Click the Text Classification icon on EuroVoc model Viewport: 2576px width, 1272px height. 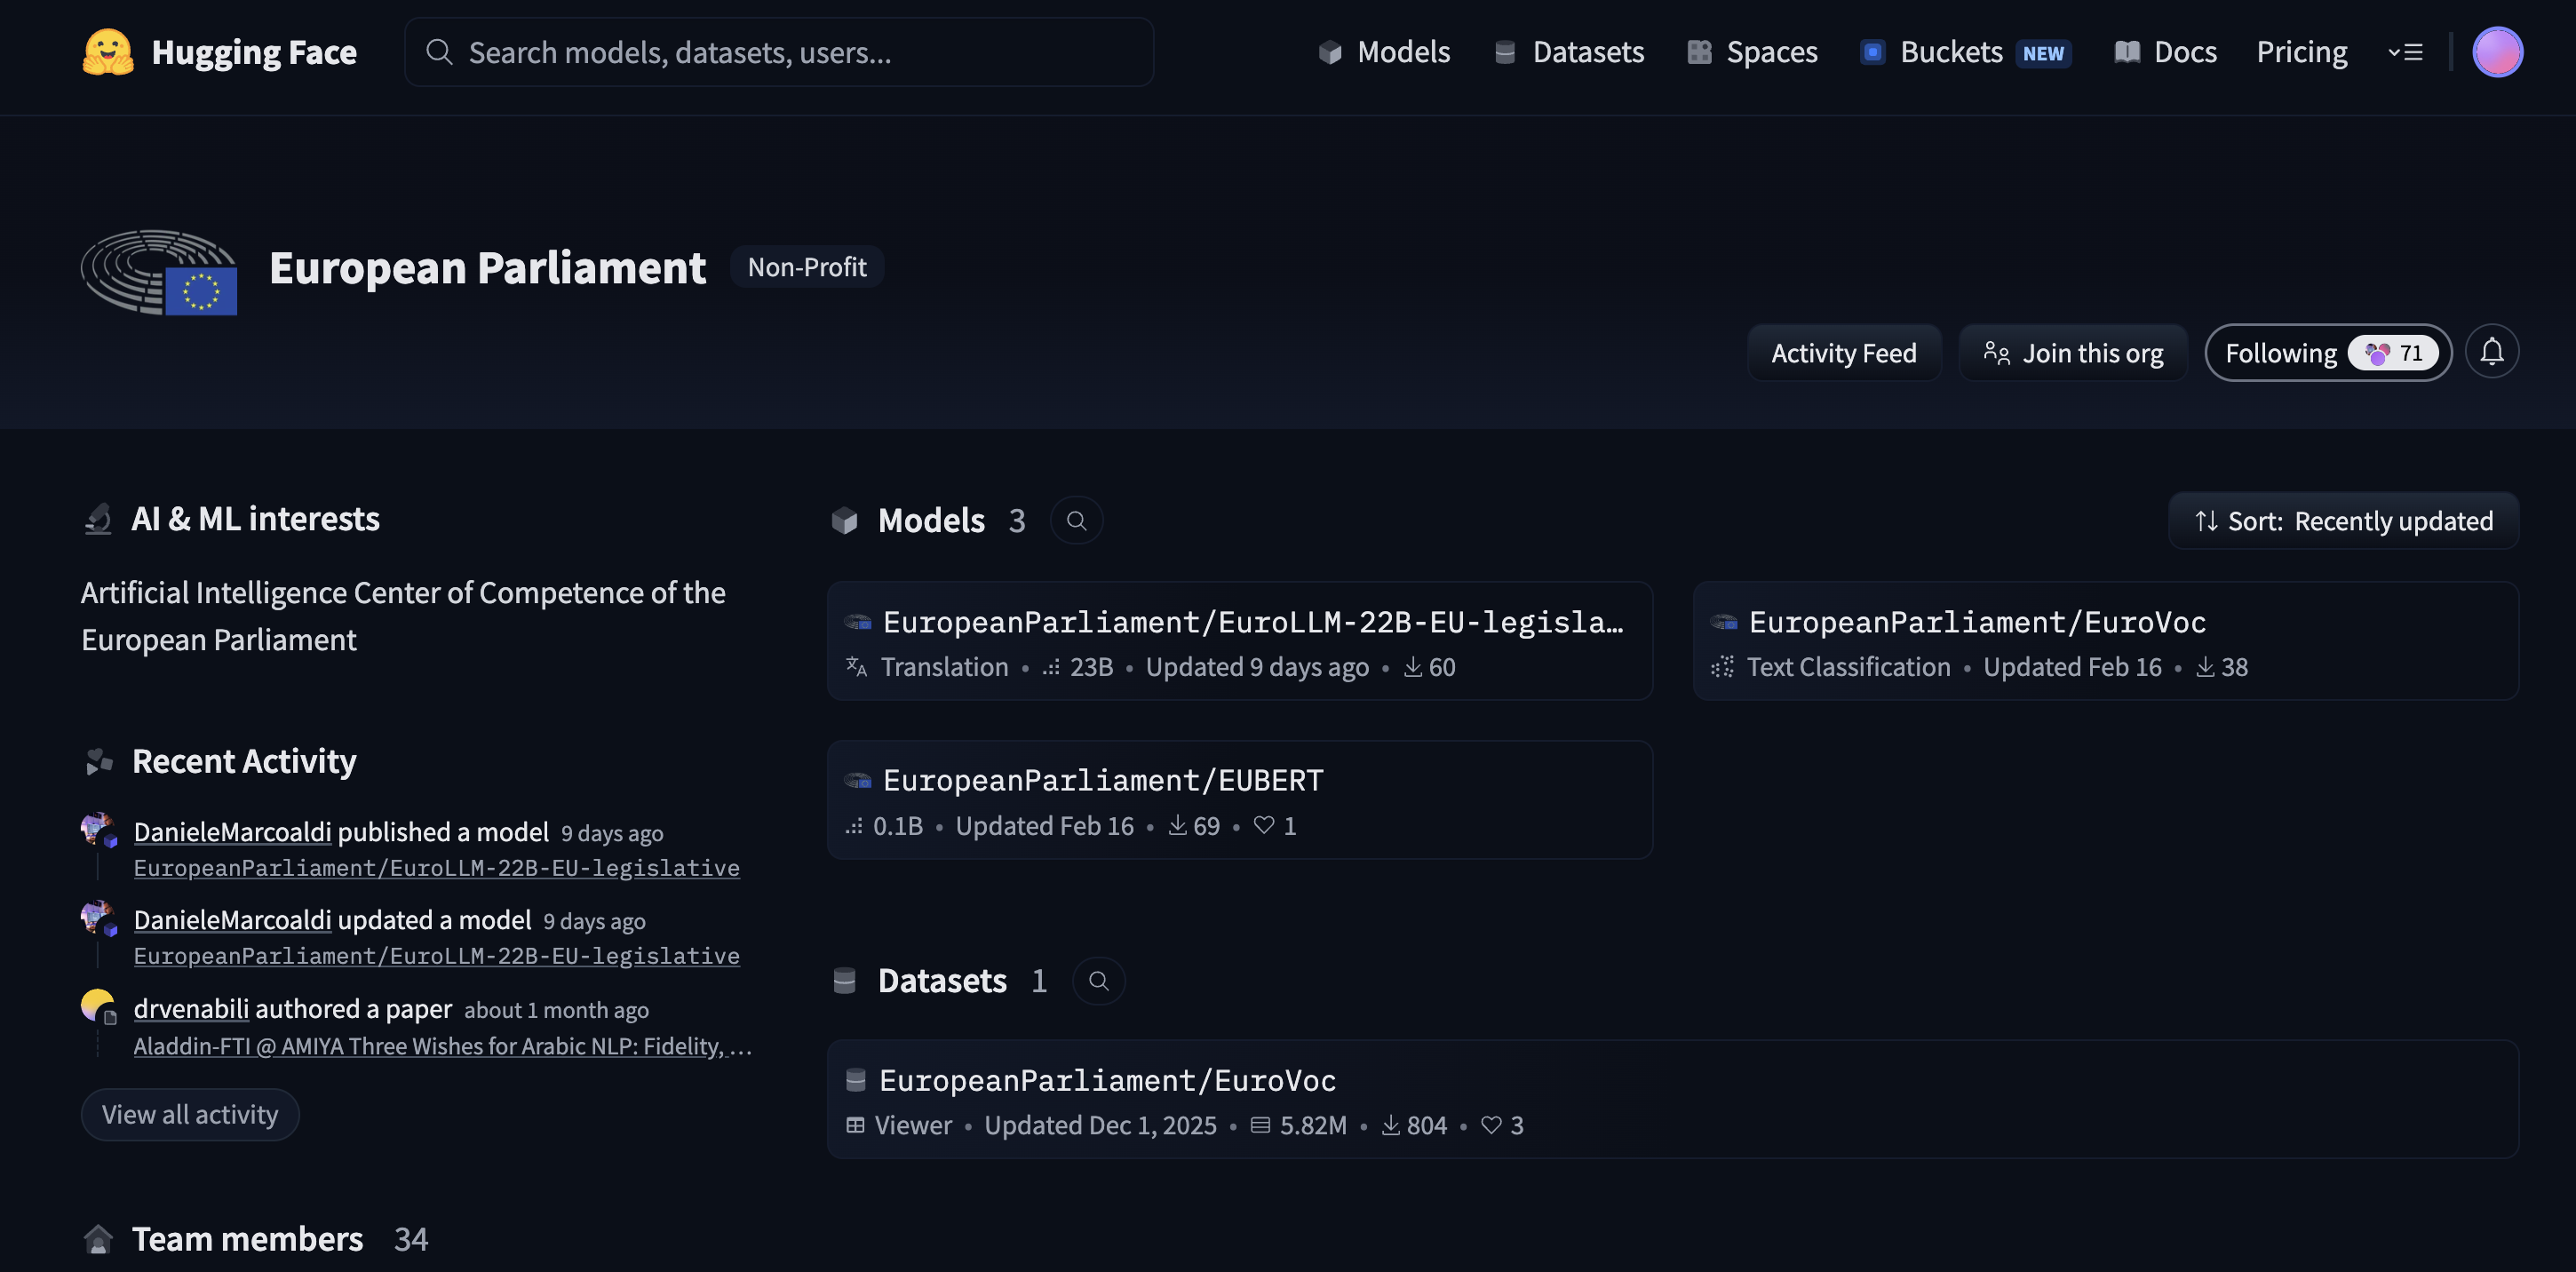(1722, 666)
